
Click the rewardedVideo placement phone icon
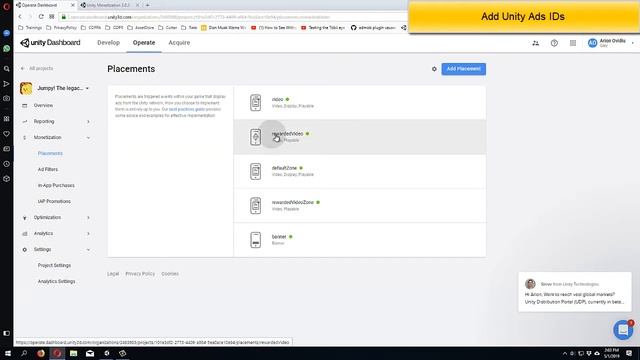tap(256, 137)
